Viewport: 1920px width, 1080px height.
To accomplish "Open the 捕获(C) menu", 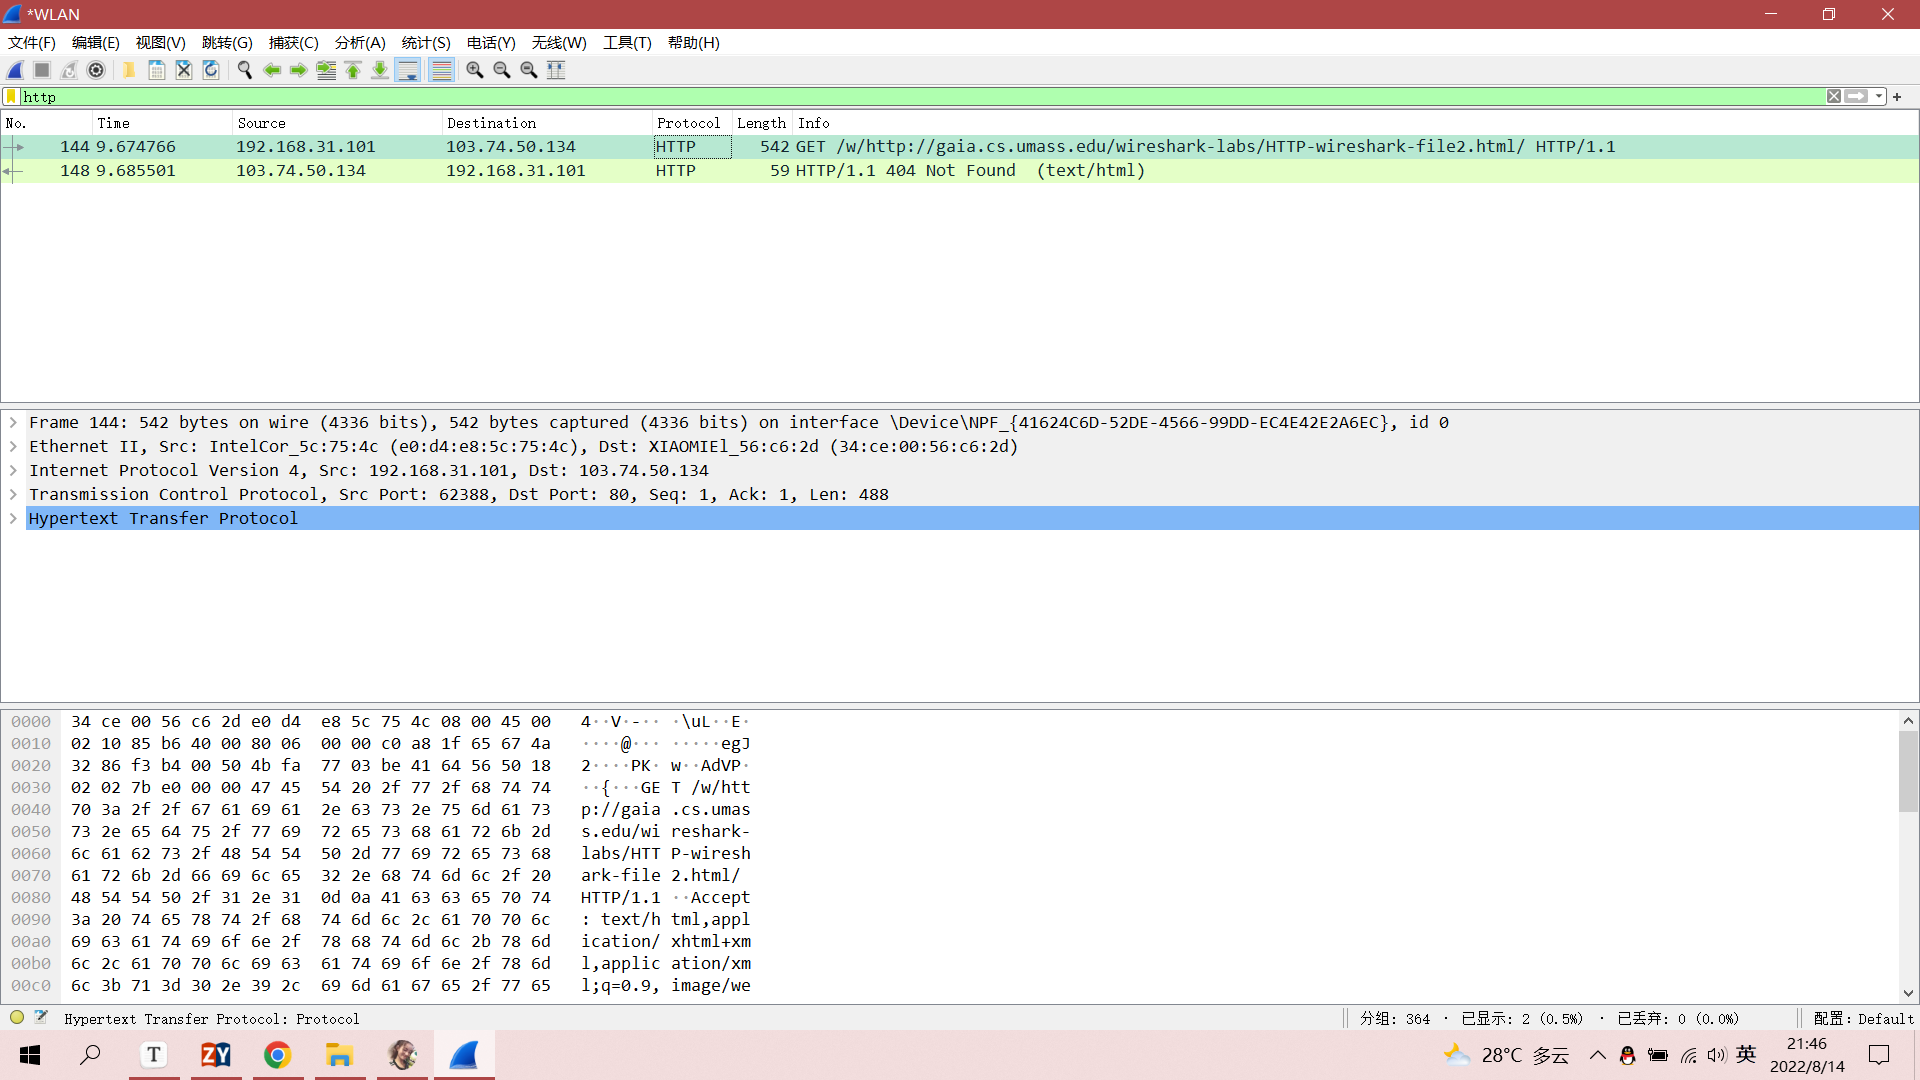I will [294, 43].
